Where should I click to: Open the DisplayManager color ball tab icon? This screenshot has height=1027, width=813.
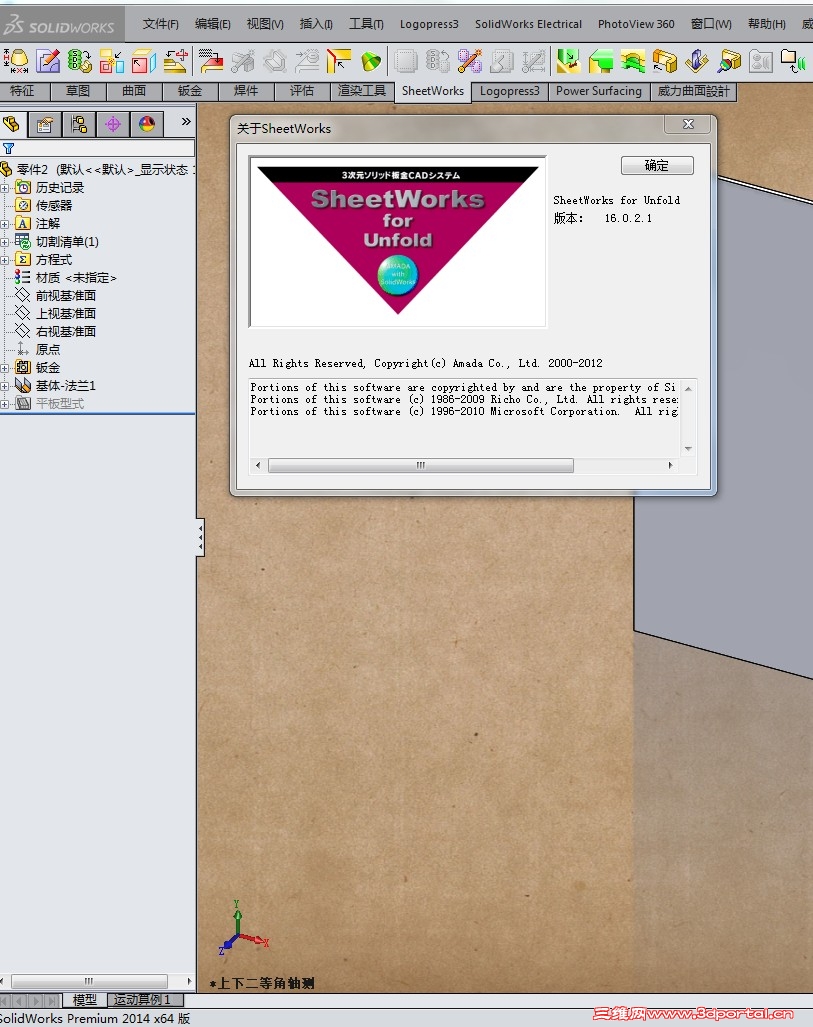(147, 124)
